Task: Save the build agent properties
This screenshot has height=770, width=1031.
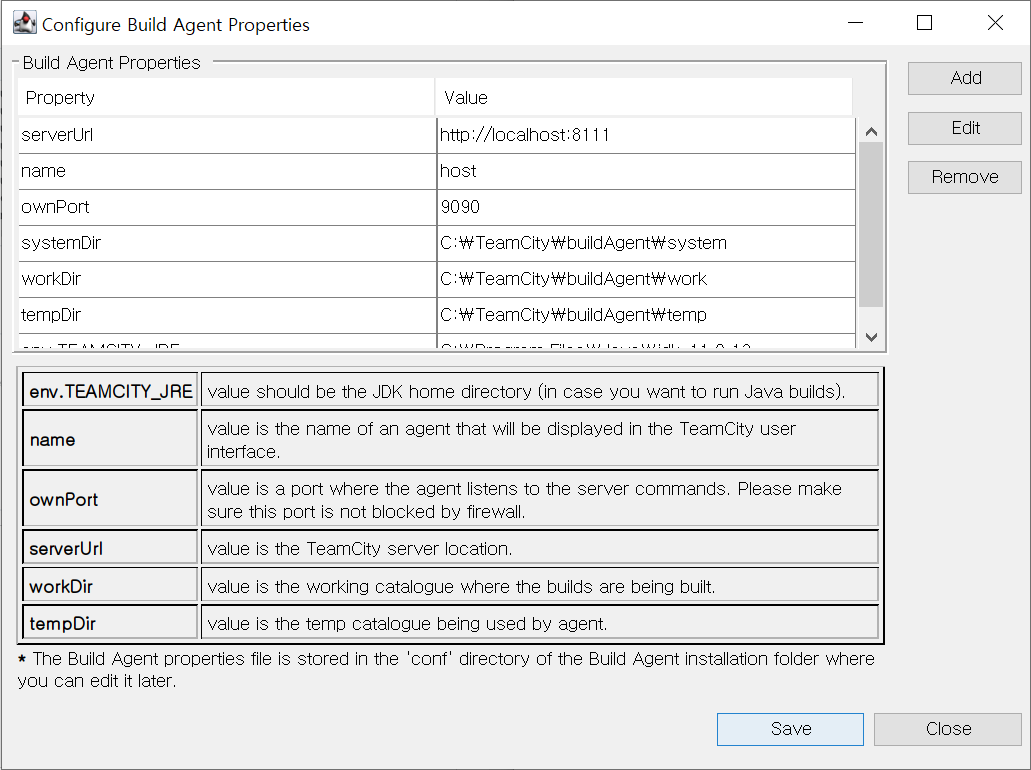Action: pos(790,729)
